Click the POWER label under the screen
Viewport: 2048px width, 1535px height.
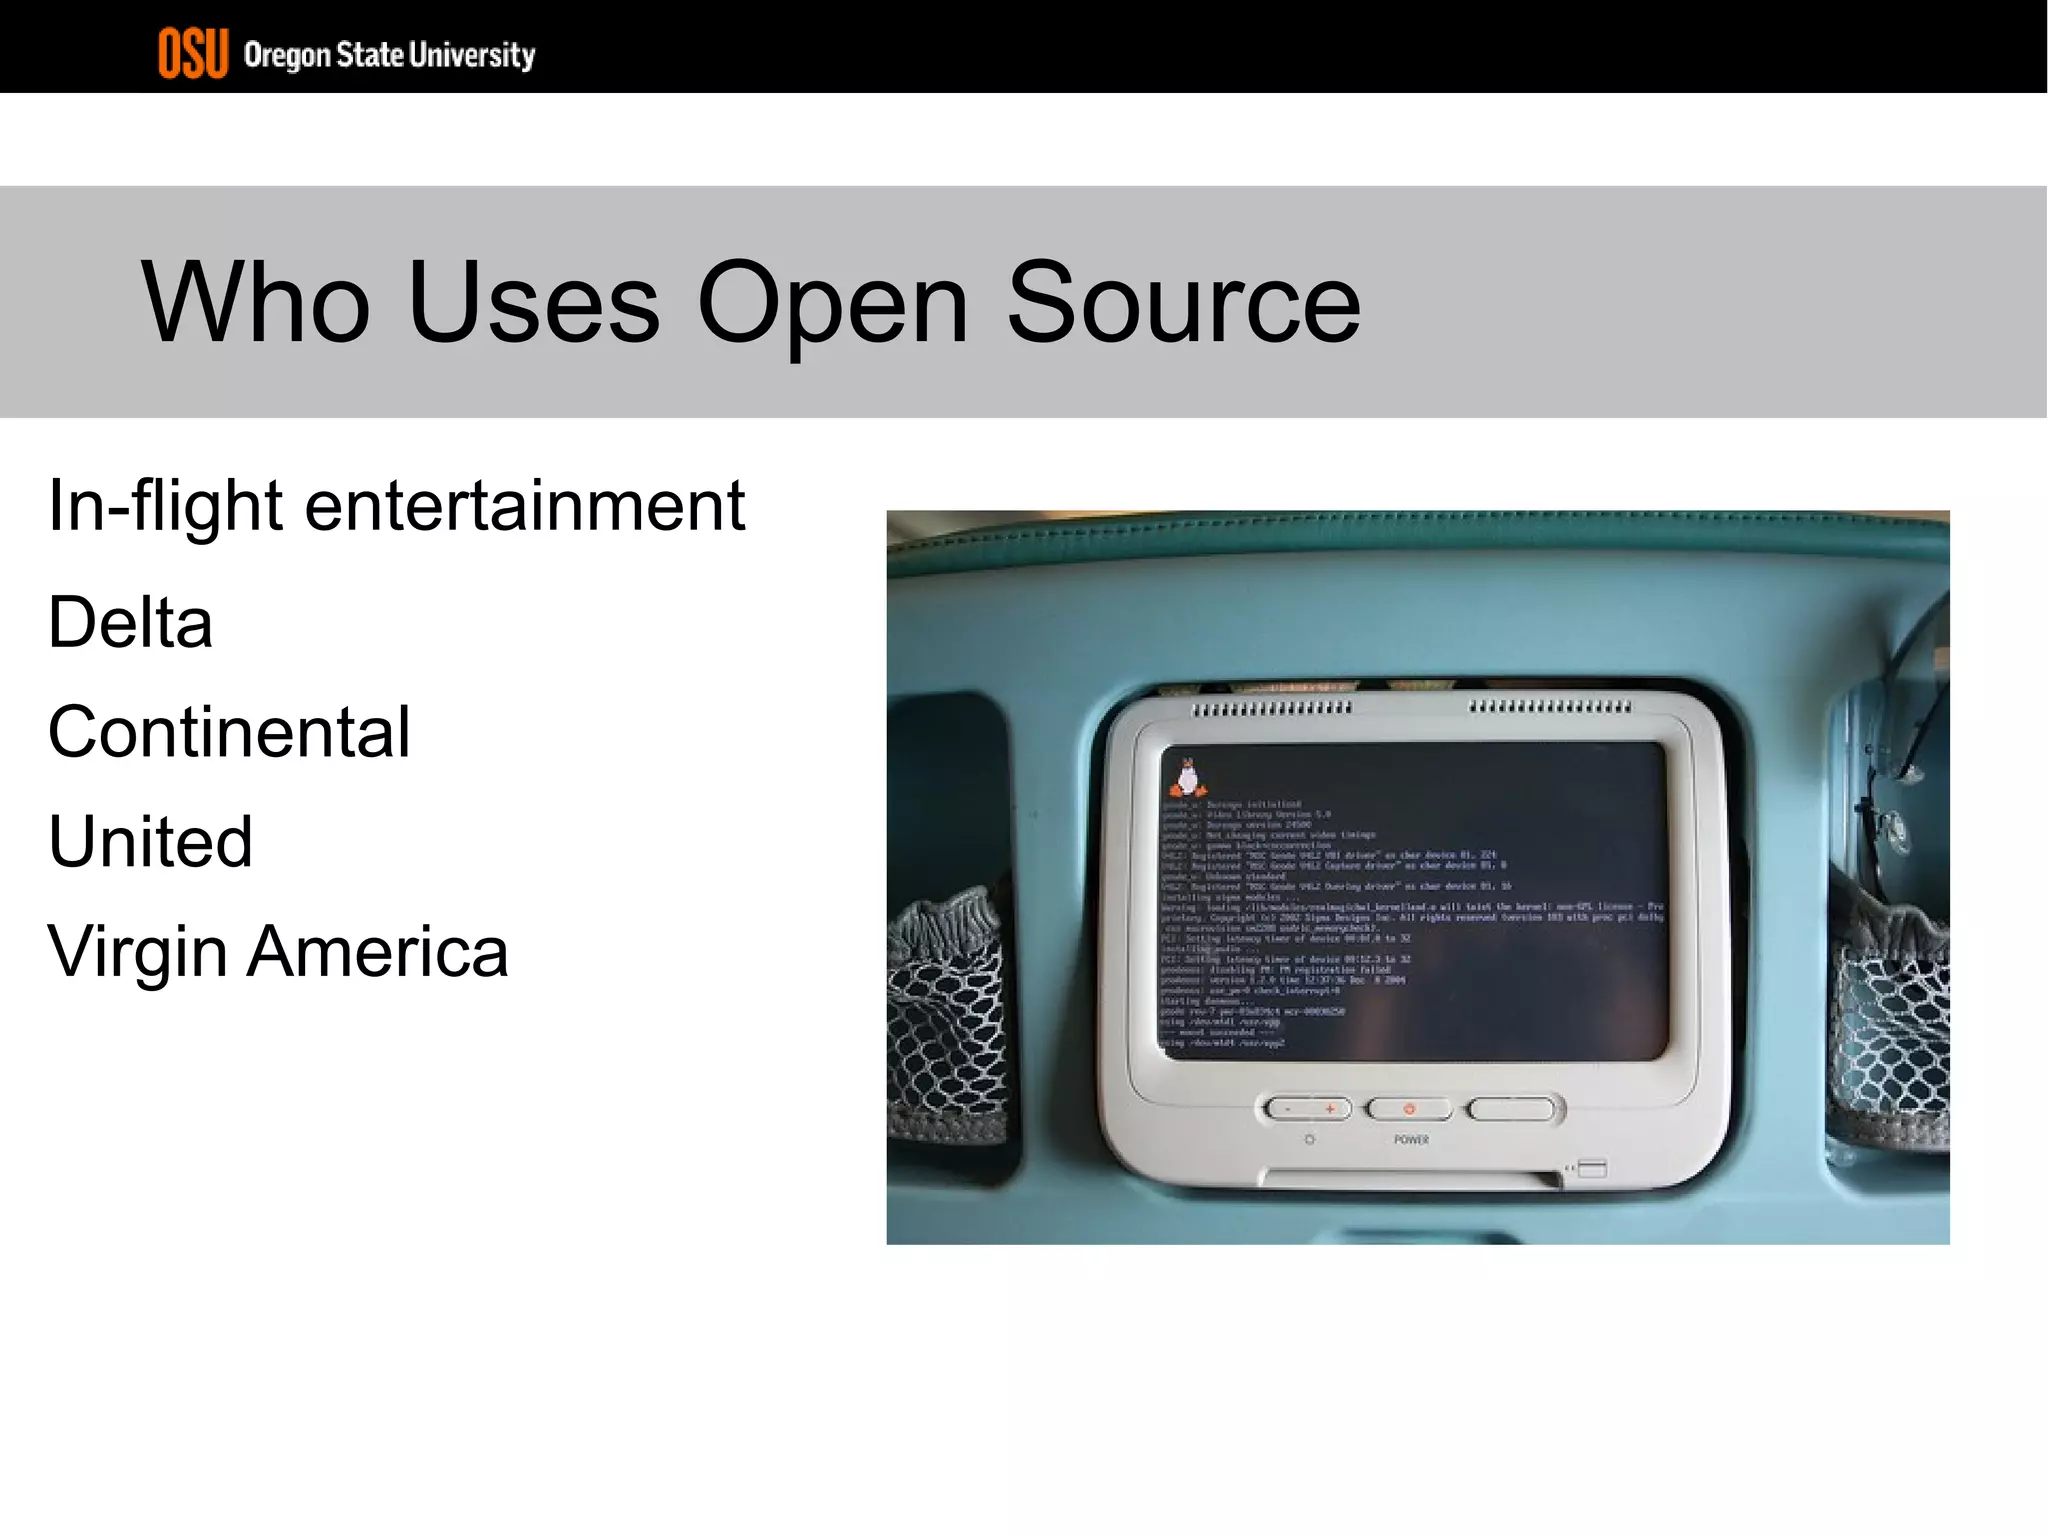tap(1411, 1140)
